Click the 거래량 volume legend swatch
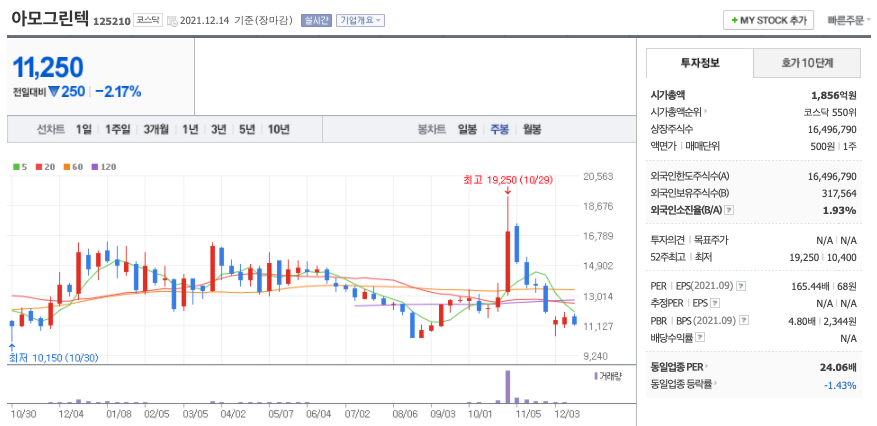Viewport: 877px width, 426px height. tap(596, 376)
